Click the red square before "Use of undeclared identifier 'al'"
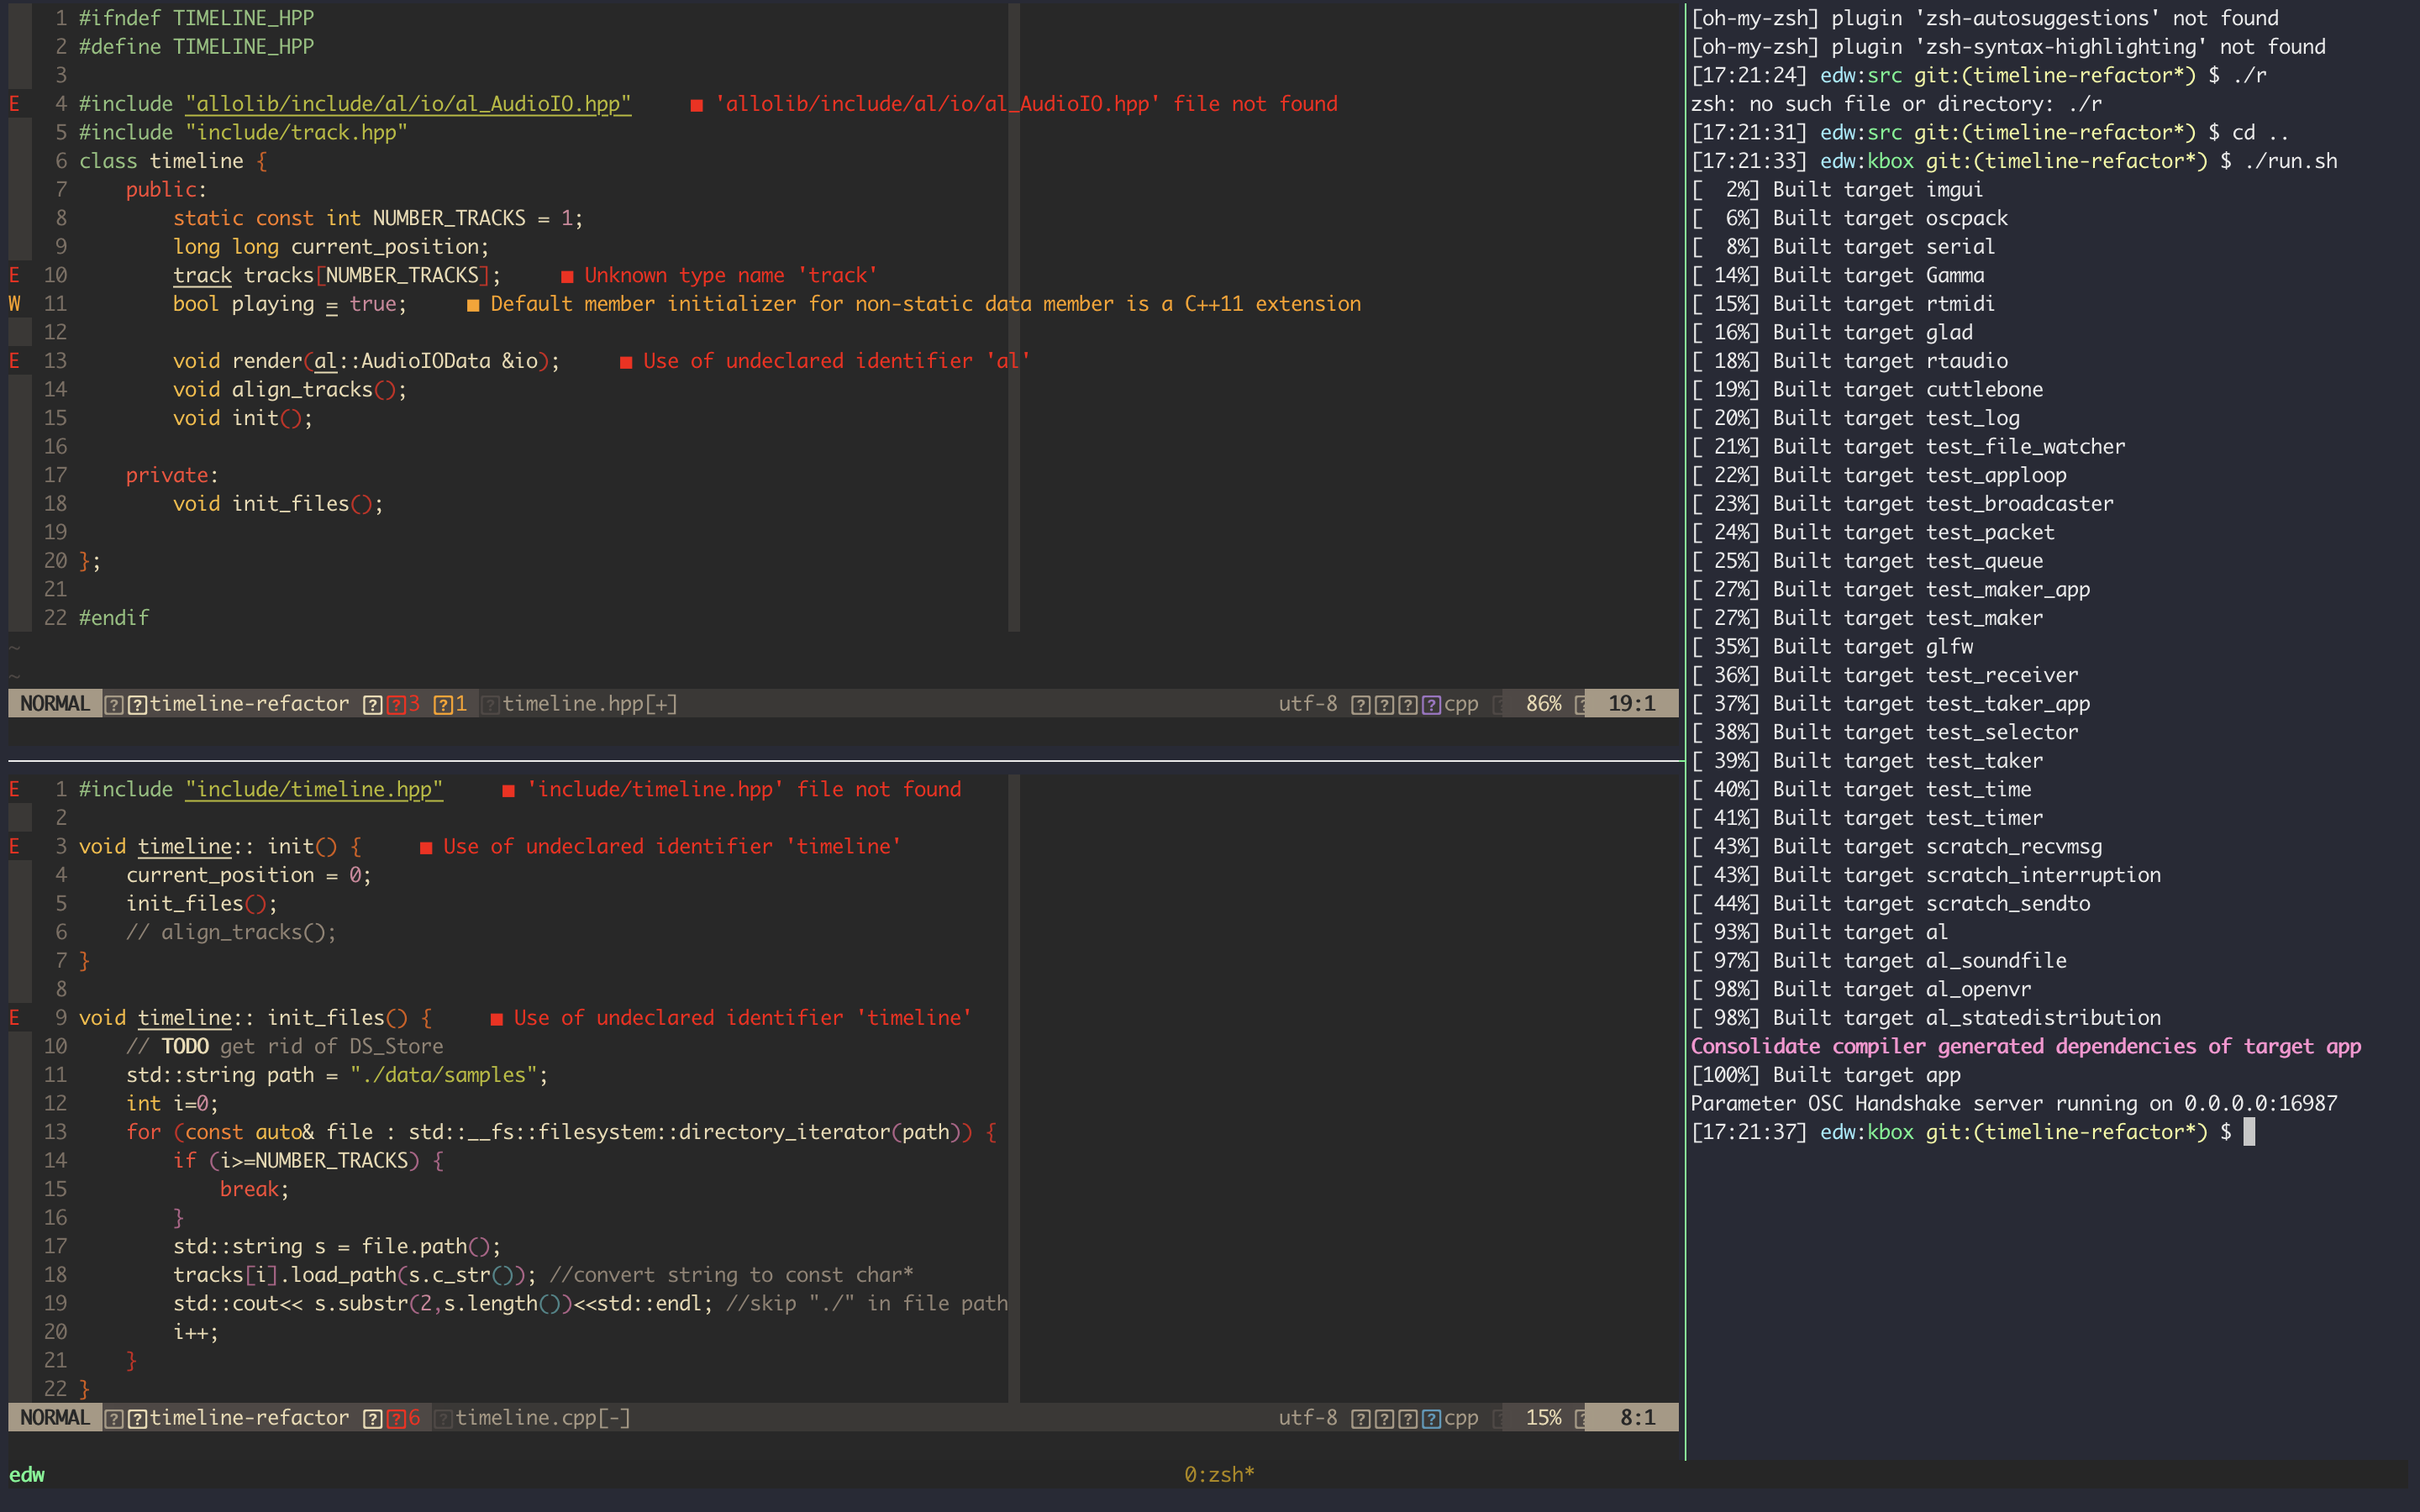This screenshot has height=1512, width=2420. tap(626, 362)
